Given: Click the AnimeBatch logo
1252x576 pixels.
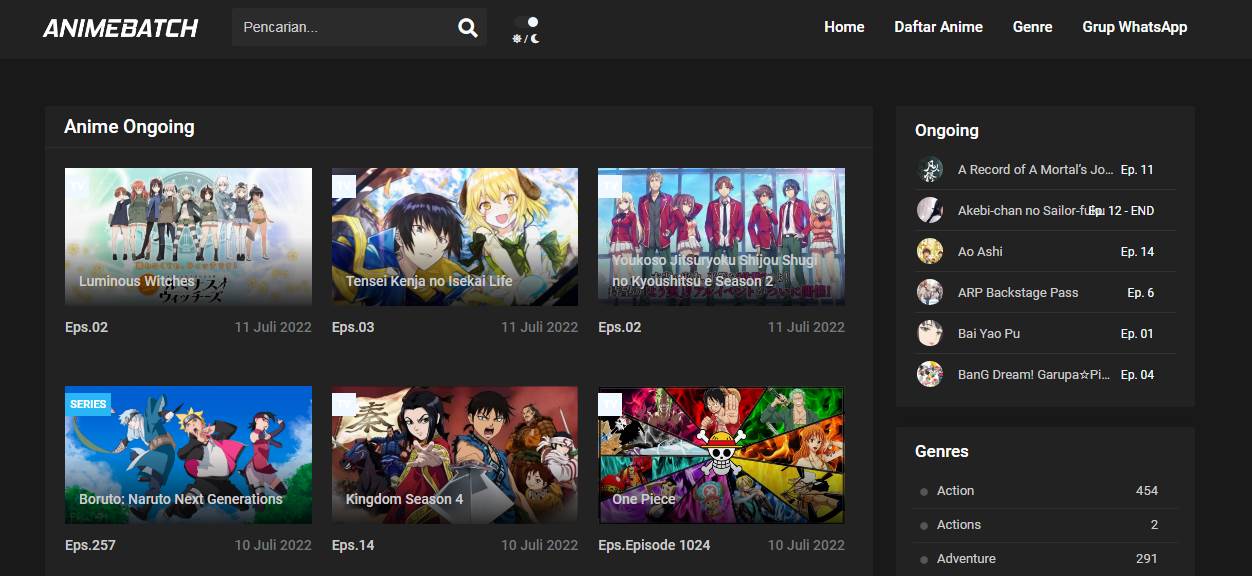Looking at the screenshot, I should coord(121,28).
